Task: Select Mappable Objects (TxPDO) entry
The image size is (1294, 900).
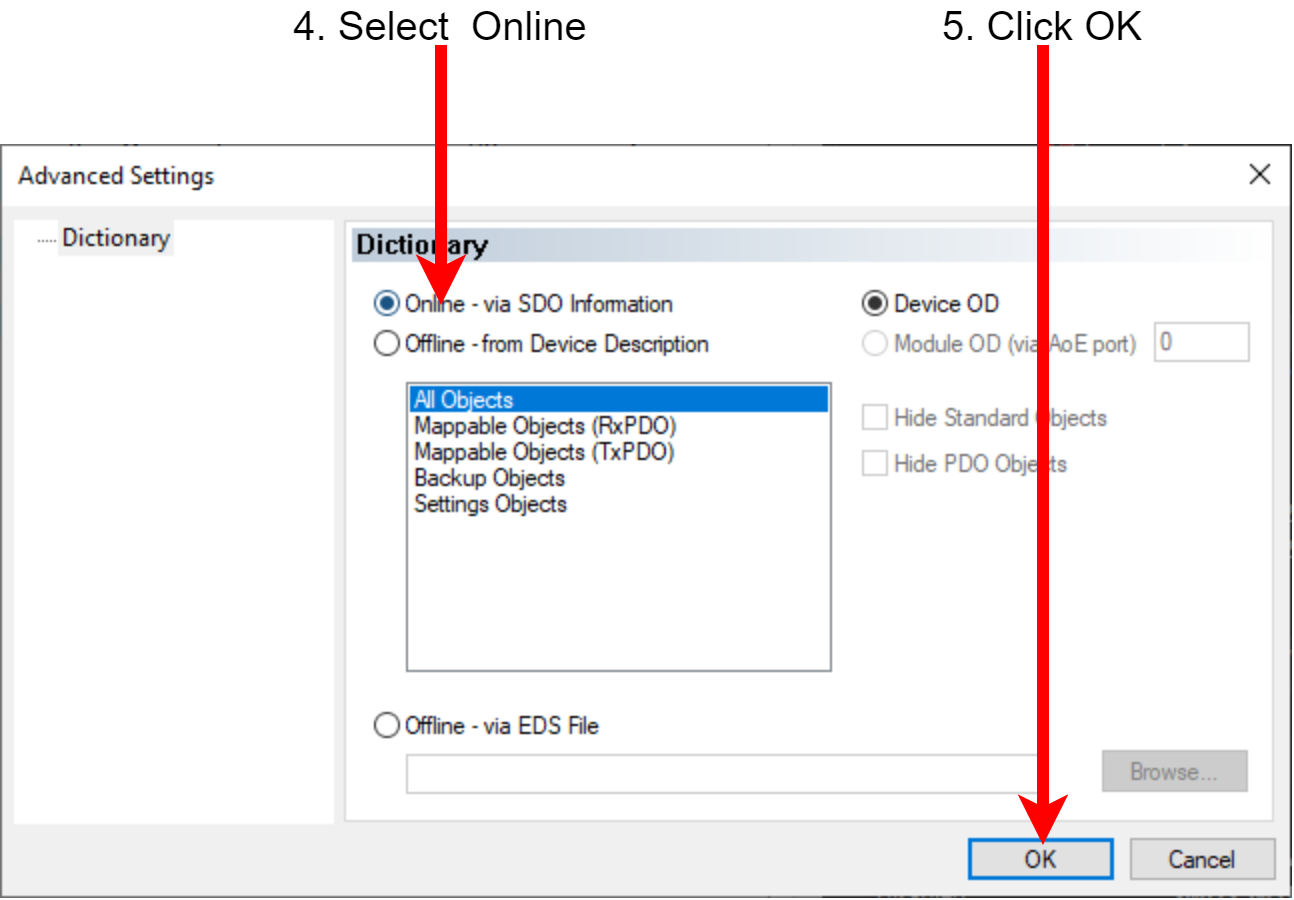Action: [544, 452]
